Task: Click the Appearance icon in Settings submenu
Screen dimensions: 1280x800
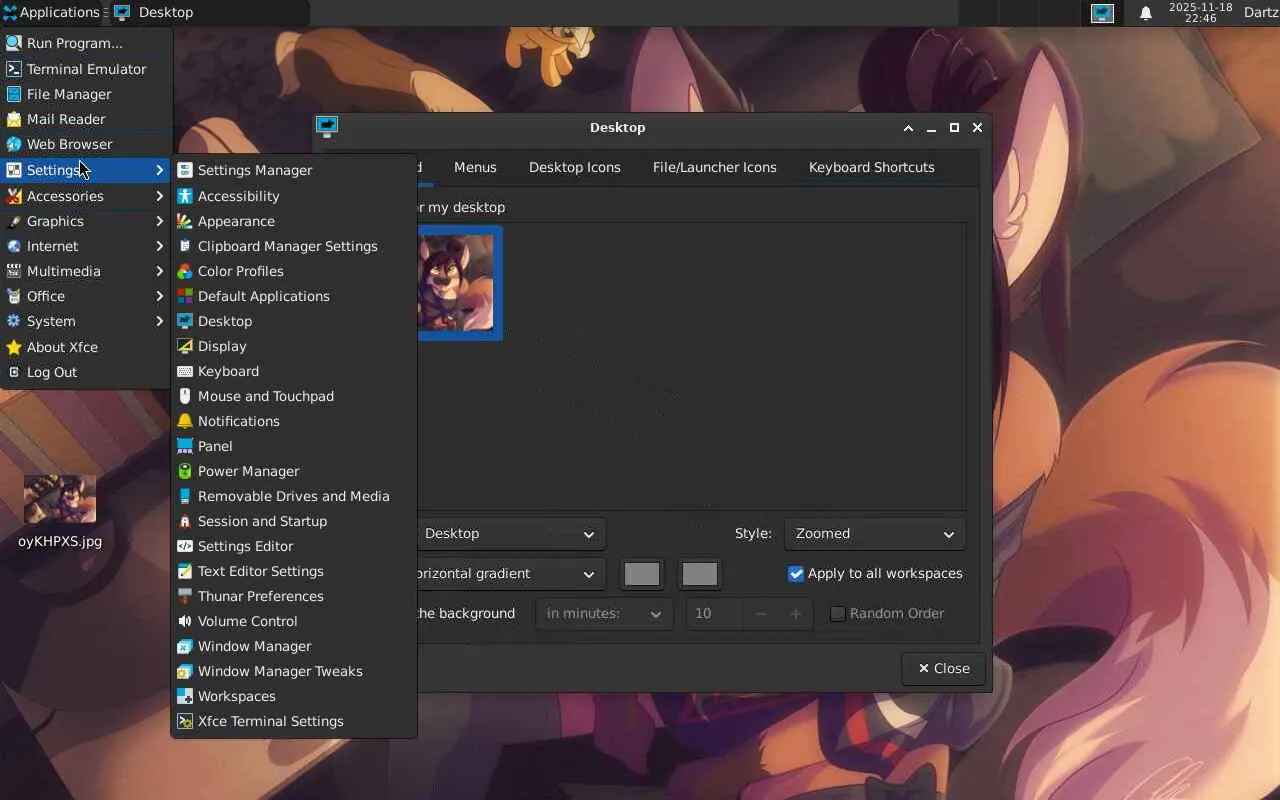Action: click(x=185, y=221)
